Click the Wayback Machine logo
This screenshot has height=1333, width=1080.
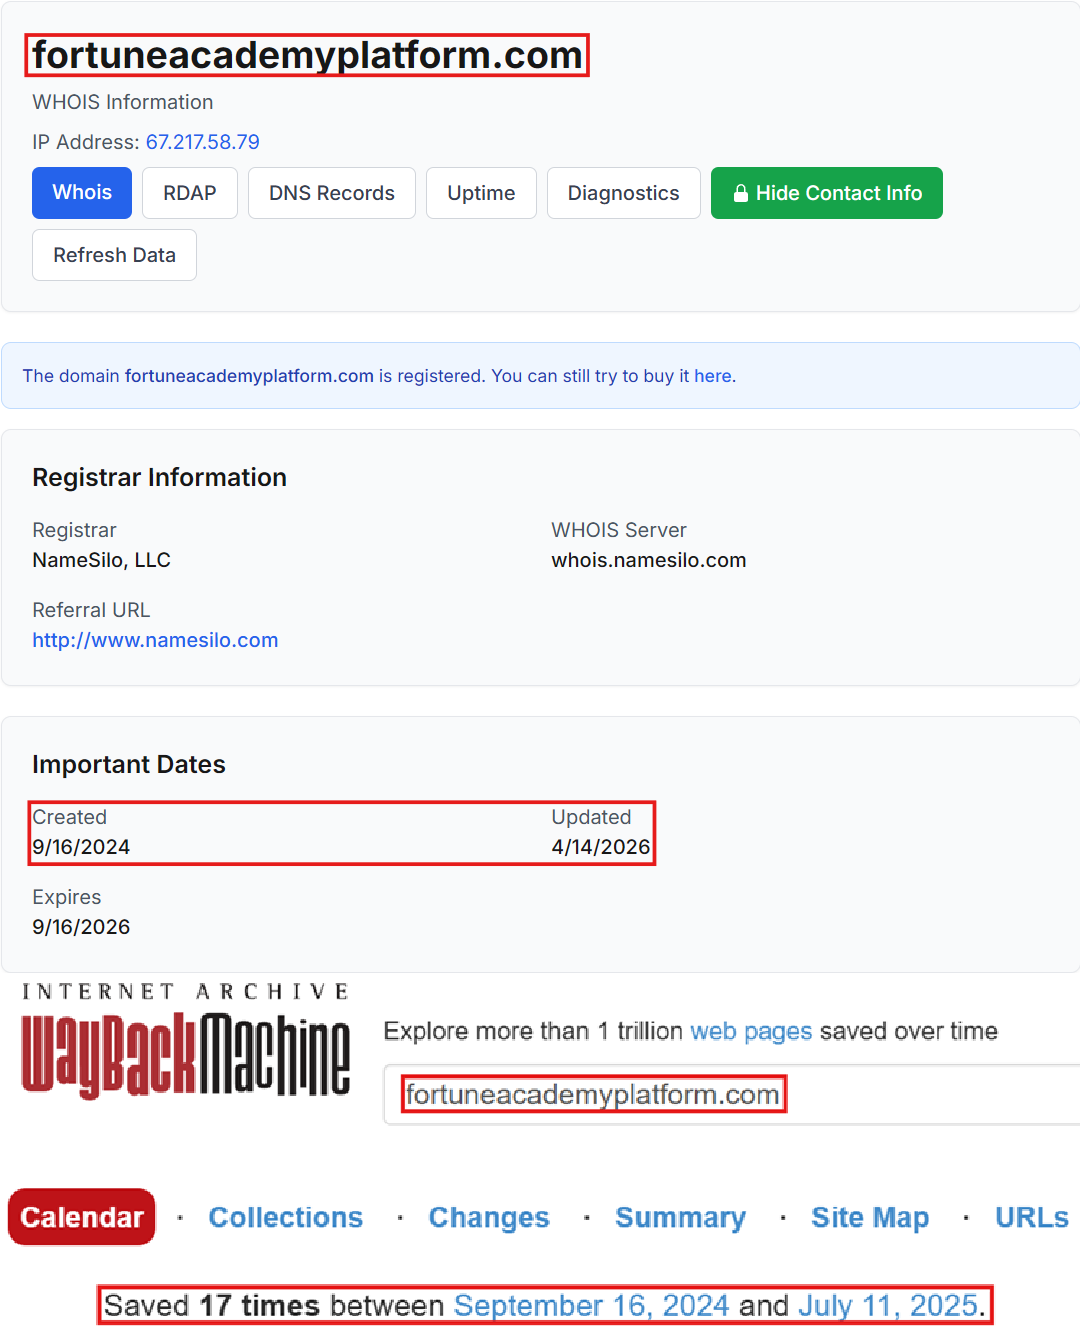185,1057
